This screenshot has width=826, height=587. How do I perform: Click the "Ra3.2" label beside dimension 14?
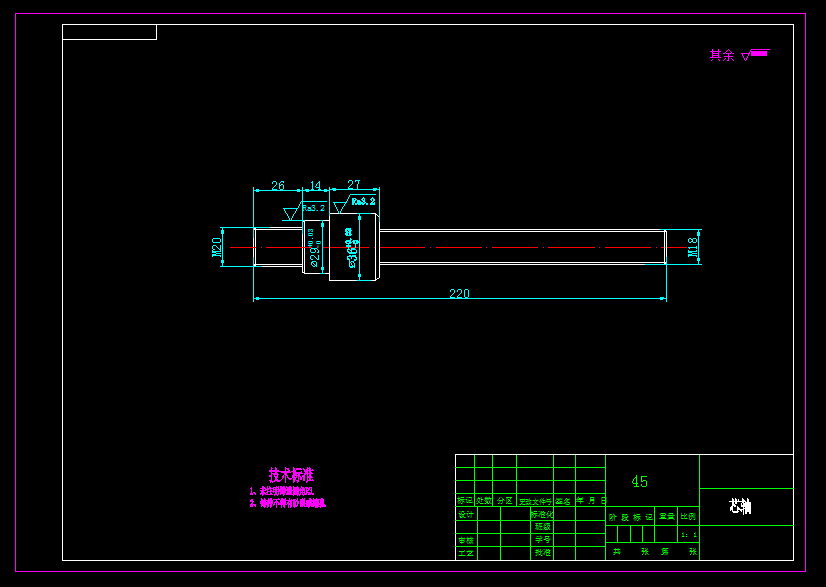pos(313,208)
